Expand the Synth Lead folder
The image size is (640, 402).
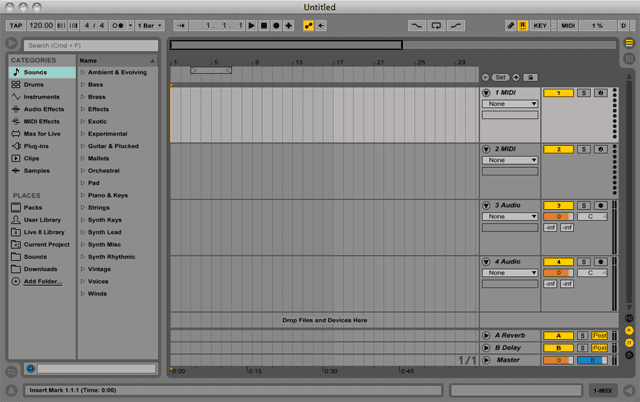click(x=82, y=232)
